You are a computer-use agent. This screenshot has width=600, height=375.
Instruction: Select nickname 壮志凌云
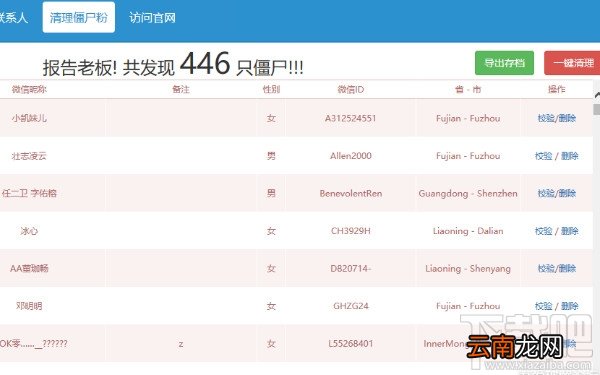29,156
